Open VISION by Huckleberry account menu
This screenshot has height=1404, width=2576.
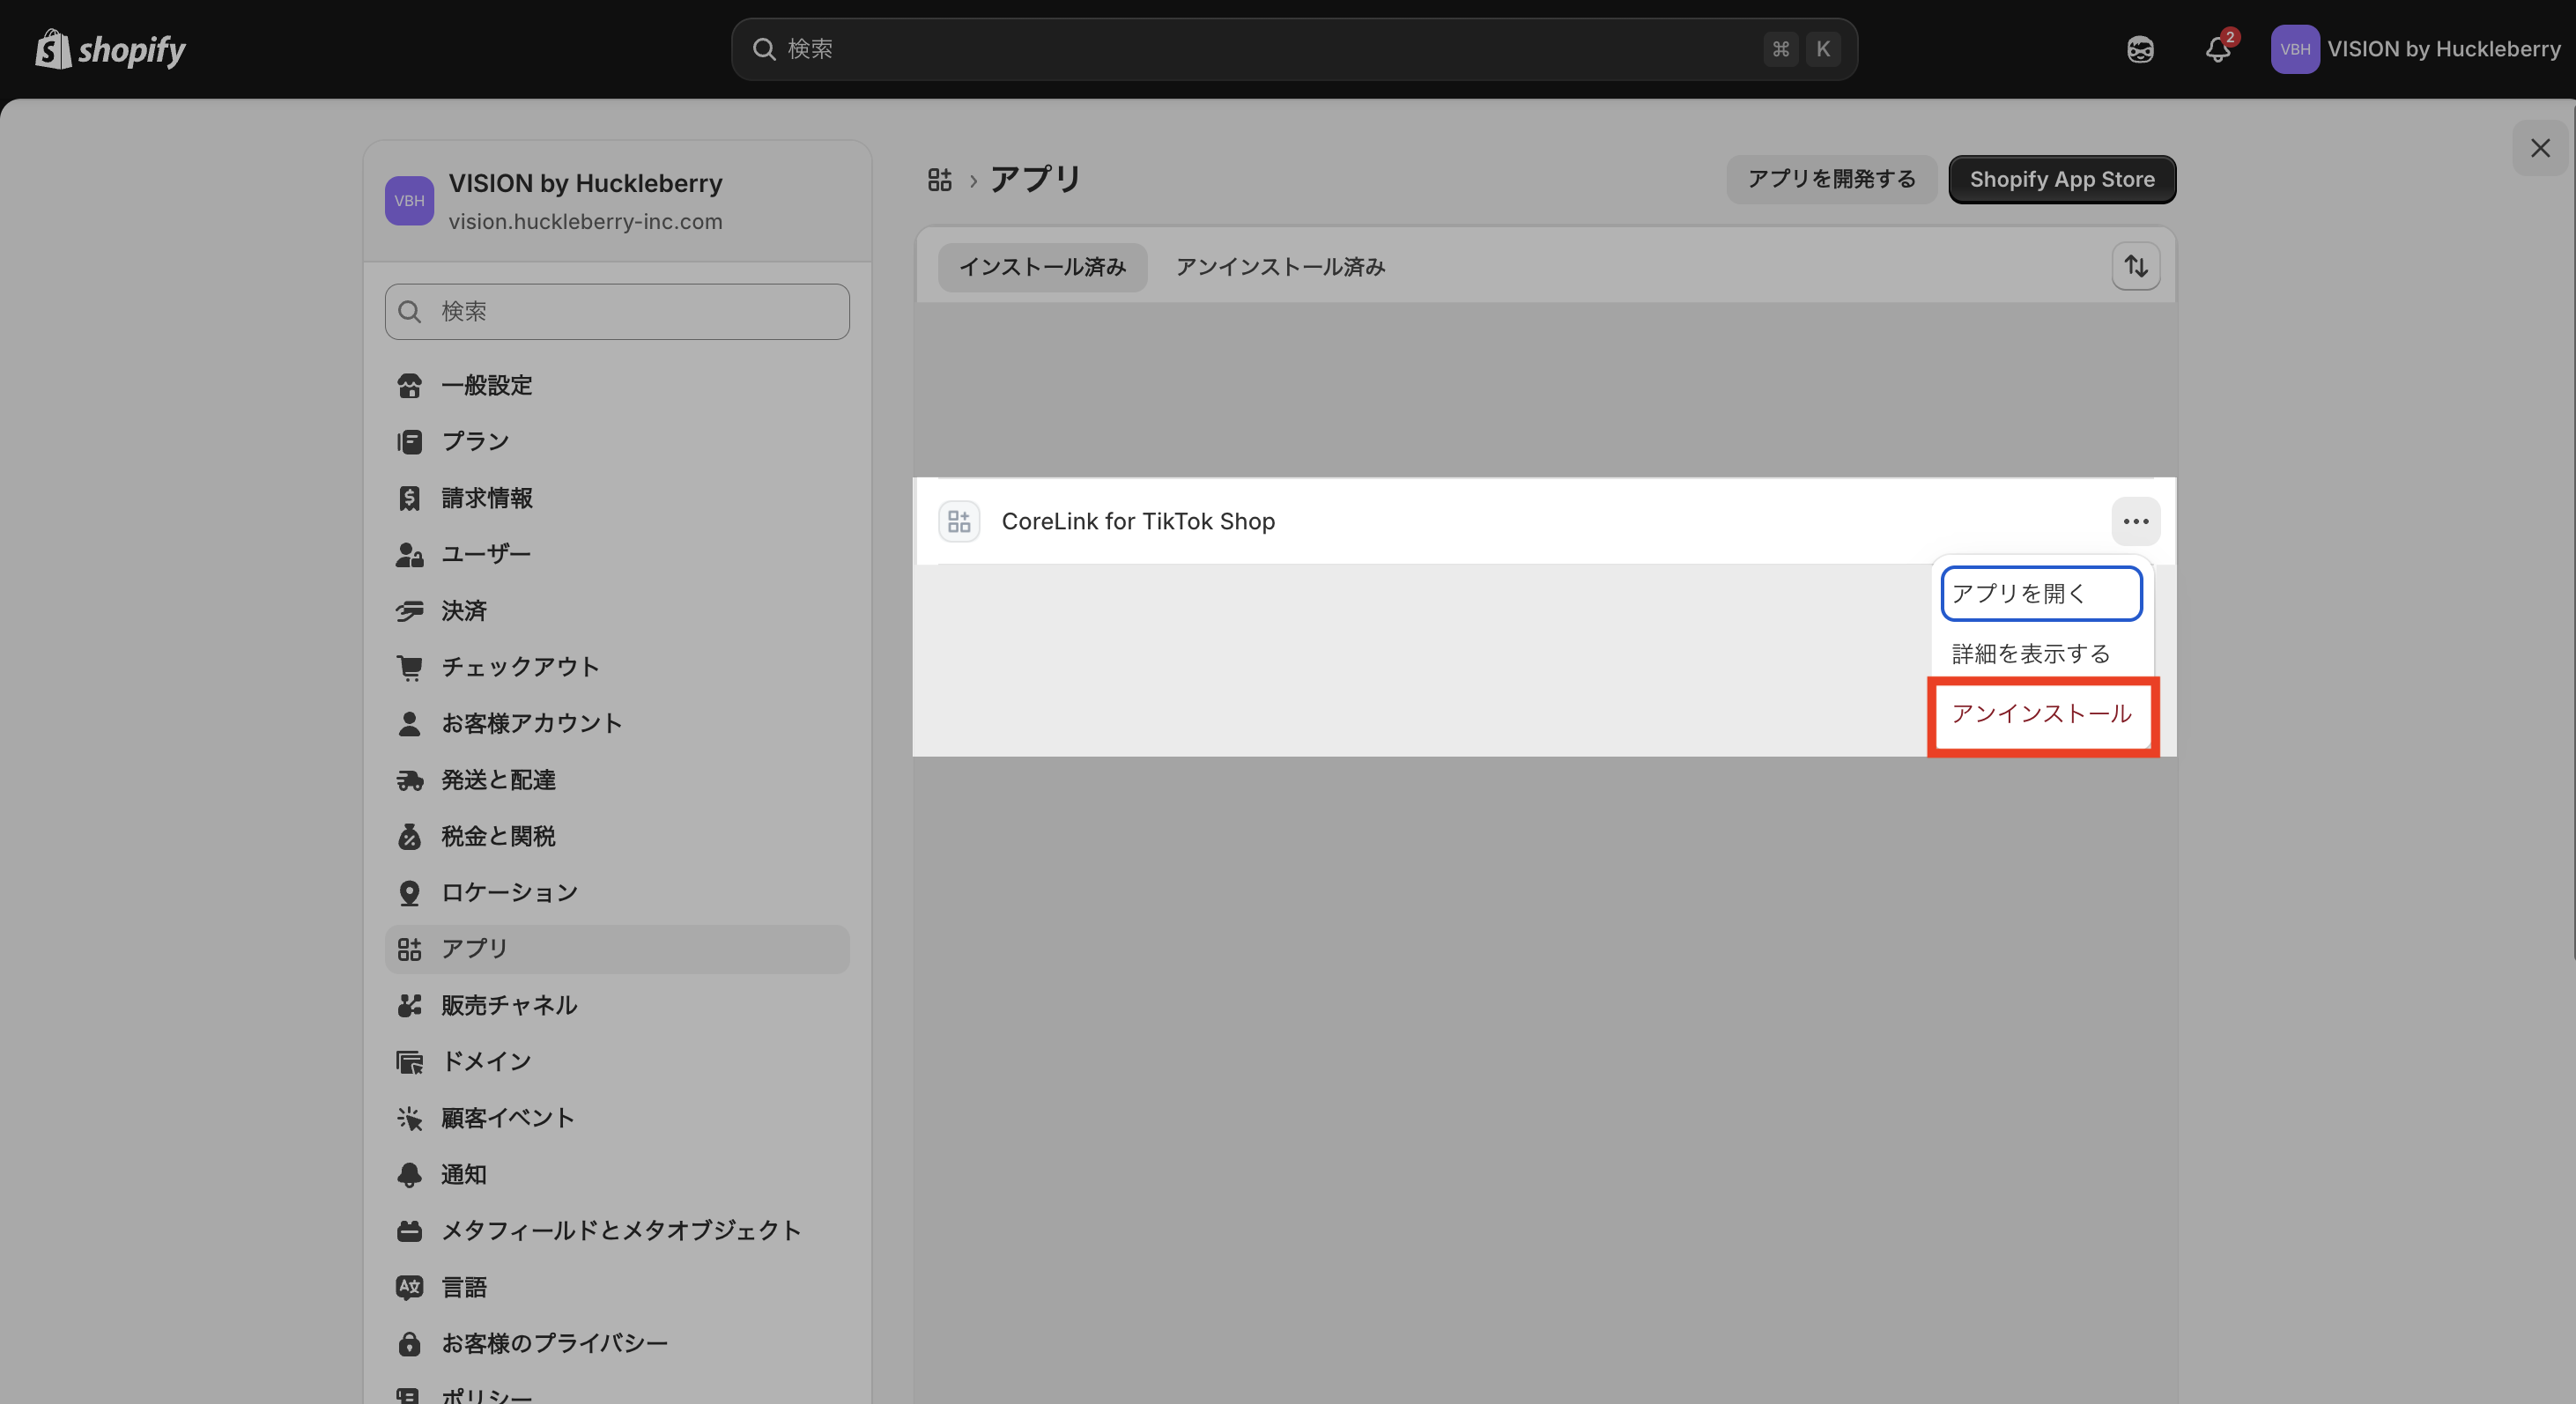(2416, 49)
